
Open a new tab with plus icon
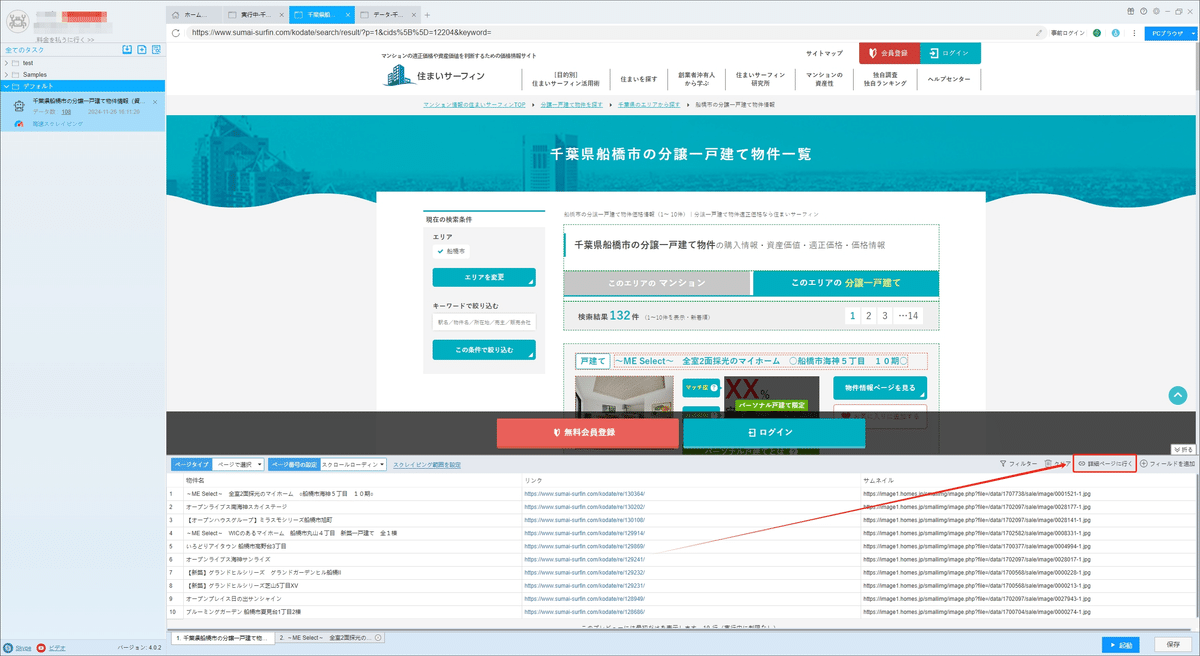(x=428, y=15)
